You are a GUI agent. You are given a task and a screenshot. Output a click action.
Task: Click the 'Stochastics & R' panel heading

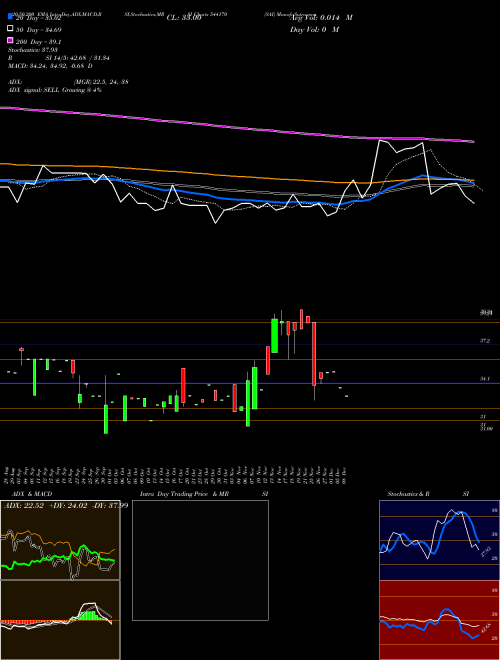pyautogui.click(x=409, y=494)
